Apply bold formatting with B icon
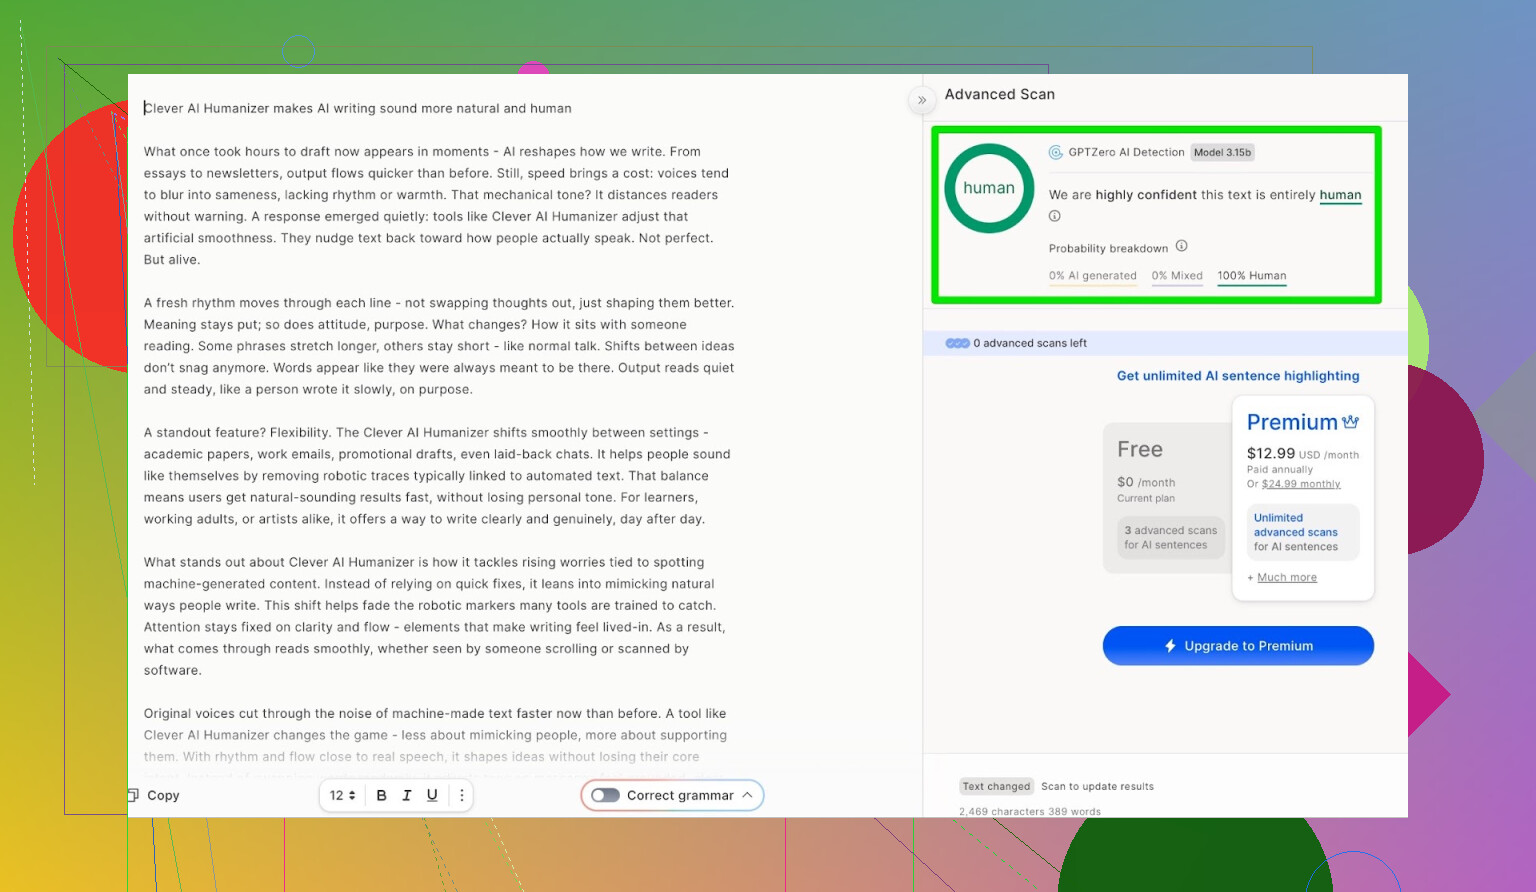 [381, 795]
